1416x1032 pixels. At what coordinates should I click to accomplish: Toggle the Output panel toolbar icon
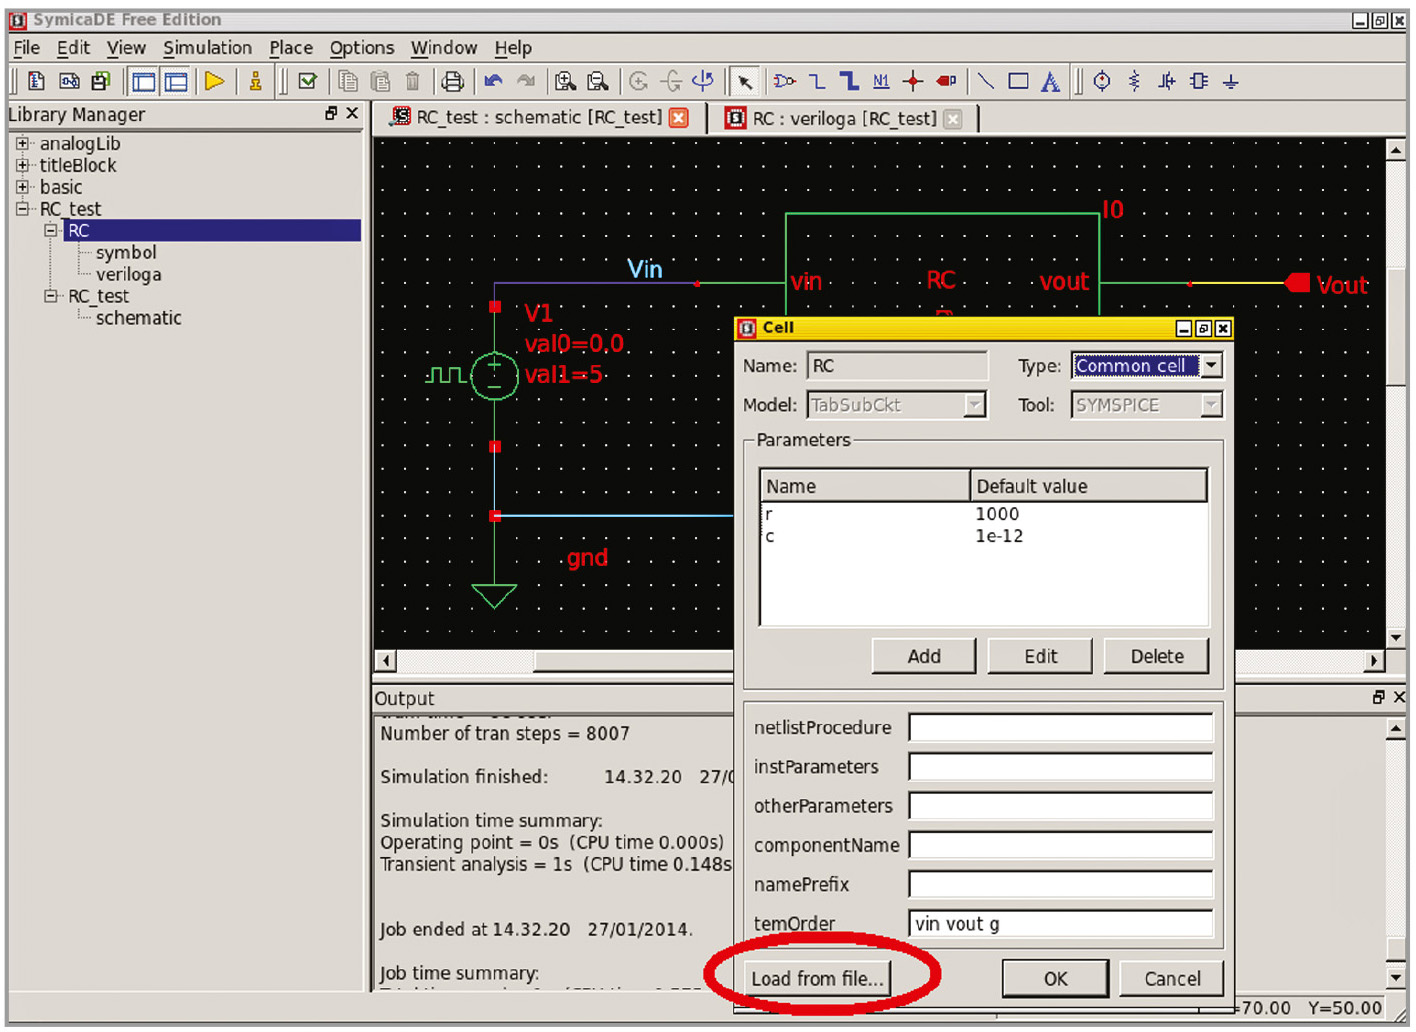pos(176,82)
